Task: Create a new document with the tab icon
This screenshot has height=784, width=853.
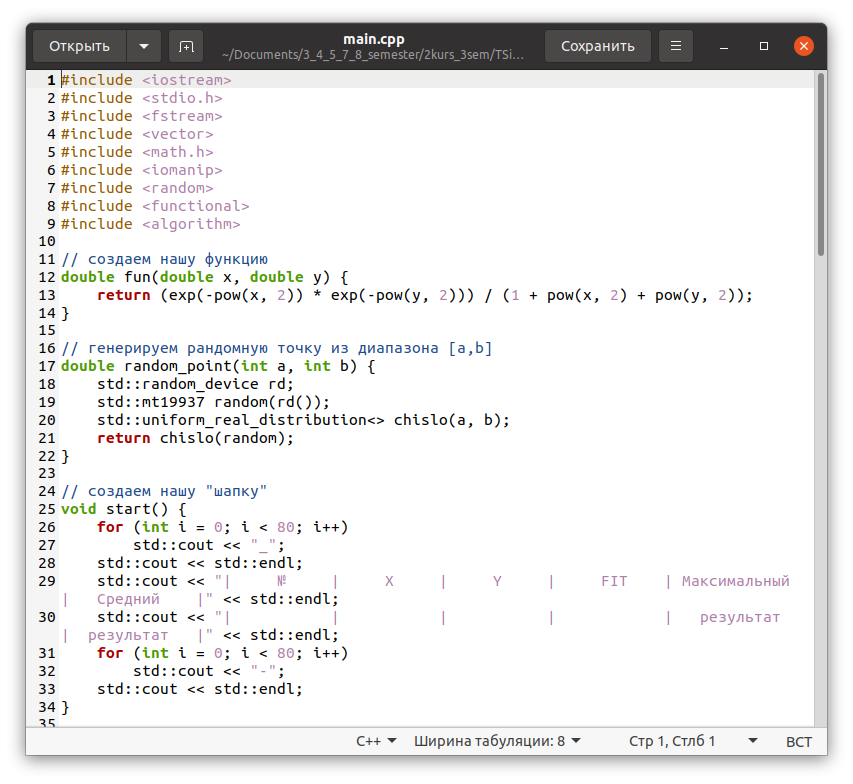Action: (x=185, y=46)
